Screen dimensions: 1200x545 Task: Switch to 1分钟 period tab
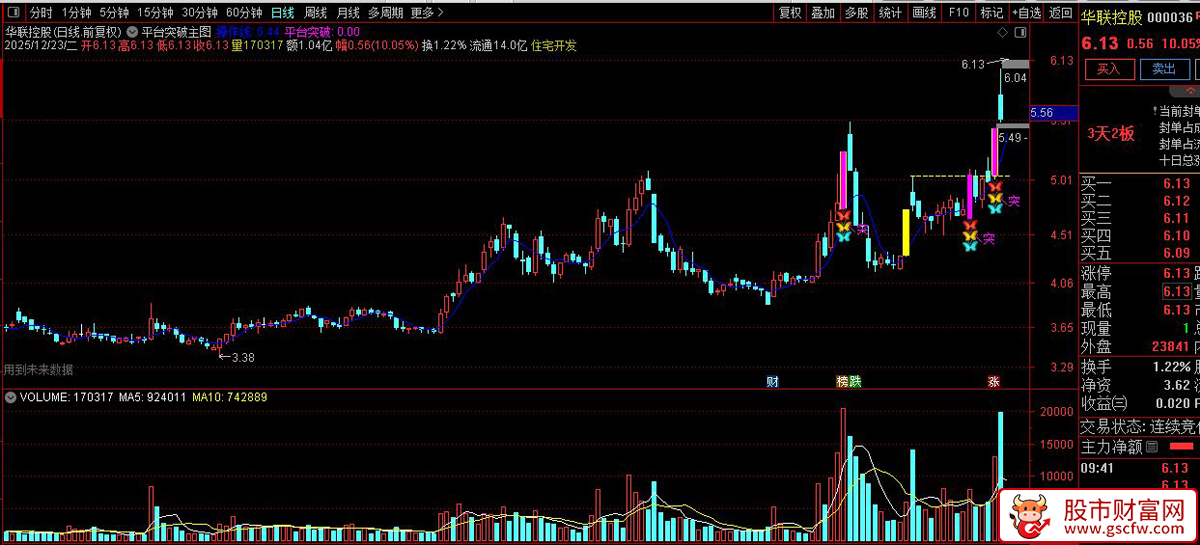click(76, 13)
